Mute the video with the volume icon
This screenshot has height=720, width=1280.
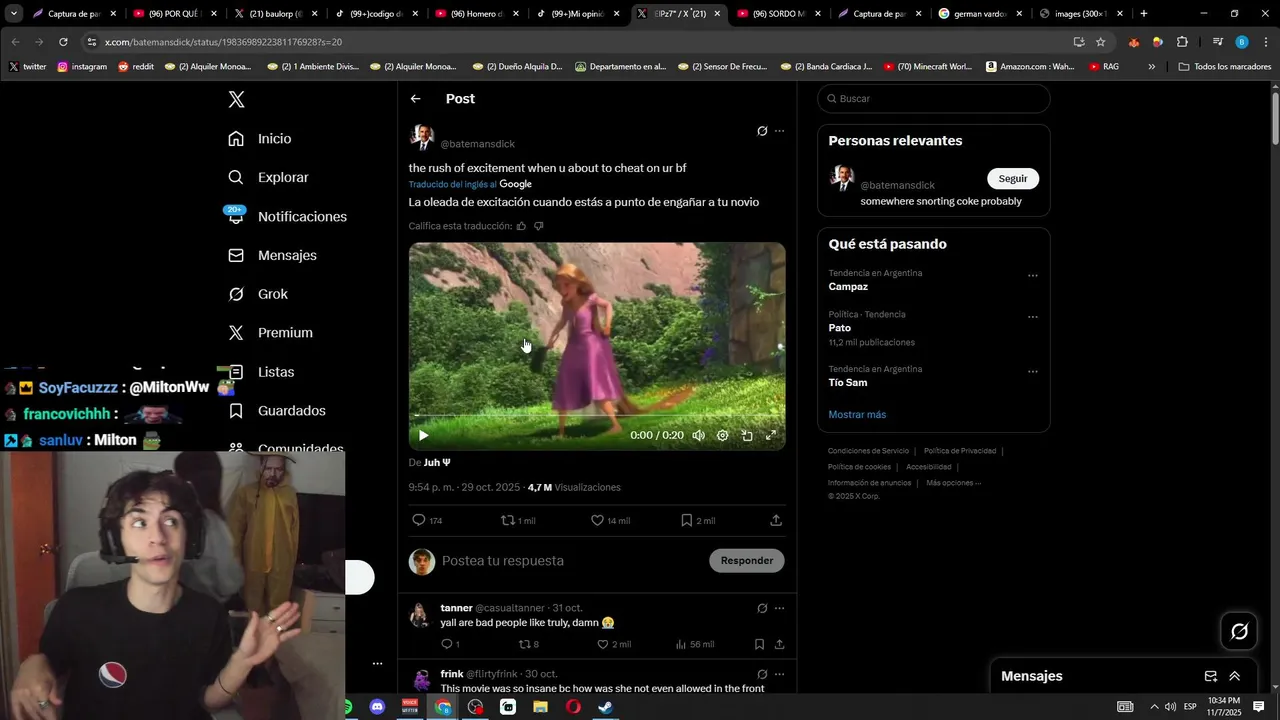[x=698, y=435]
